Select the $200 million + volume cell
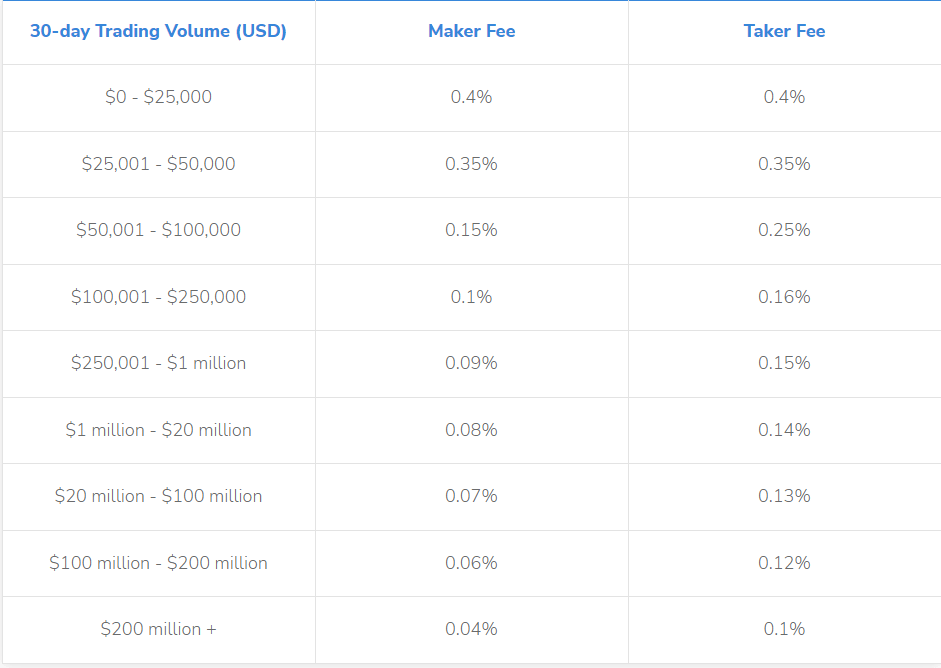Viewport: 941px width, 668px height. pyautogui.click(x=158, y=629)
